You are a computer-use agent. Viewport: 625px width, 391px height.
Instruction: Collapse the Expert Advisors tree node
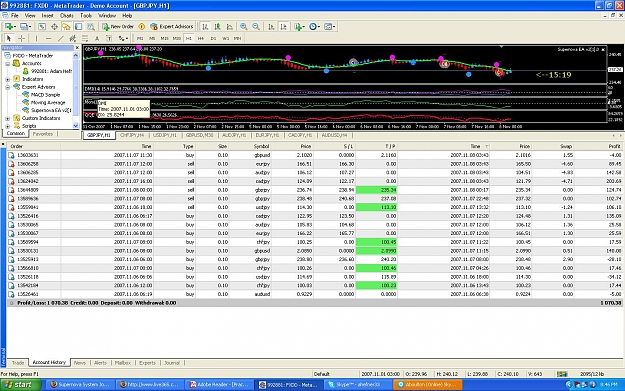click(8, 87)
